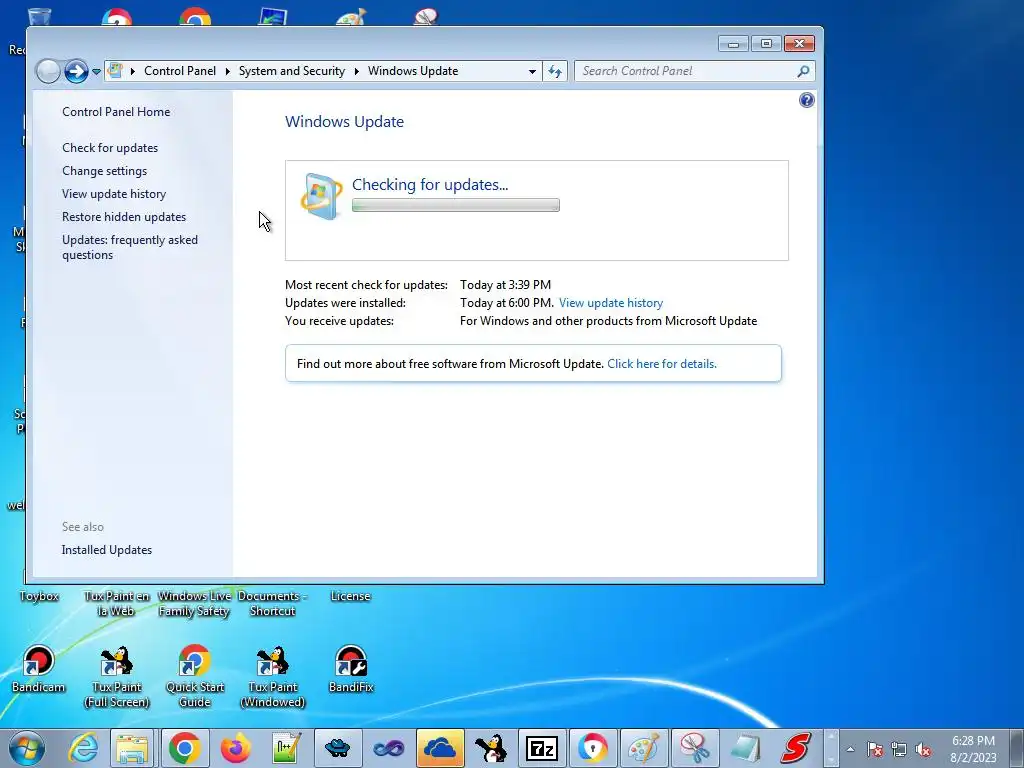Show hidden tray icons arrow
This screenshot has width=1024, height=768.
850,750
